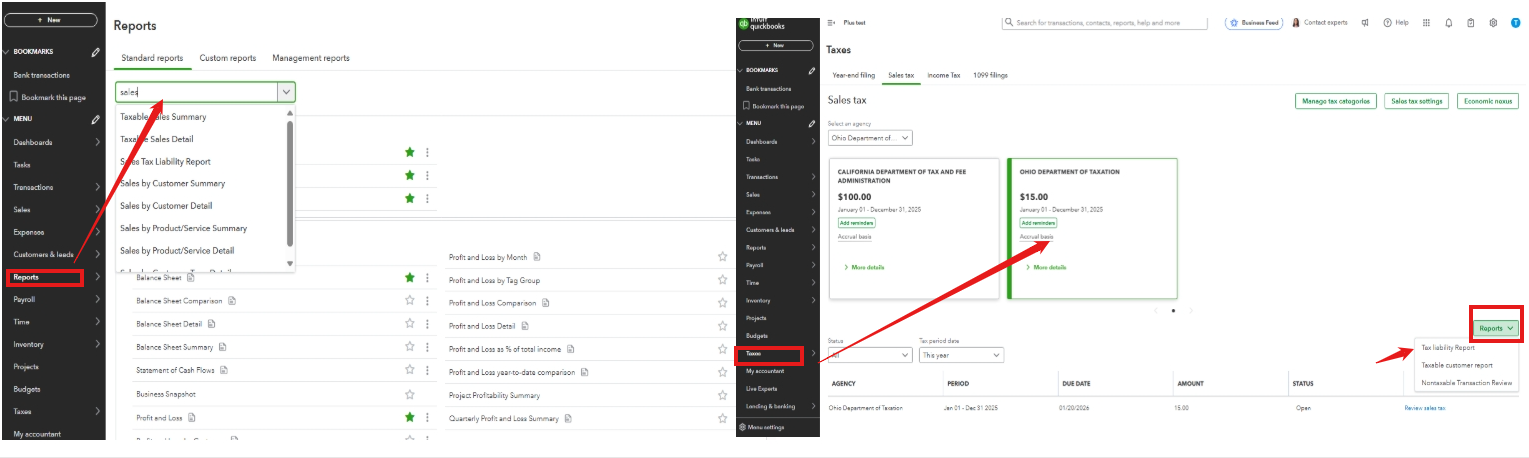Viewport: 1529px width, 458px height.
Task: Open the Select an agency dropdown
Action: click(x=870, y=138)
